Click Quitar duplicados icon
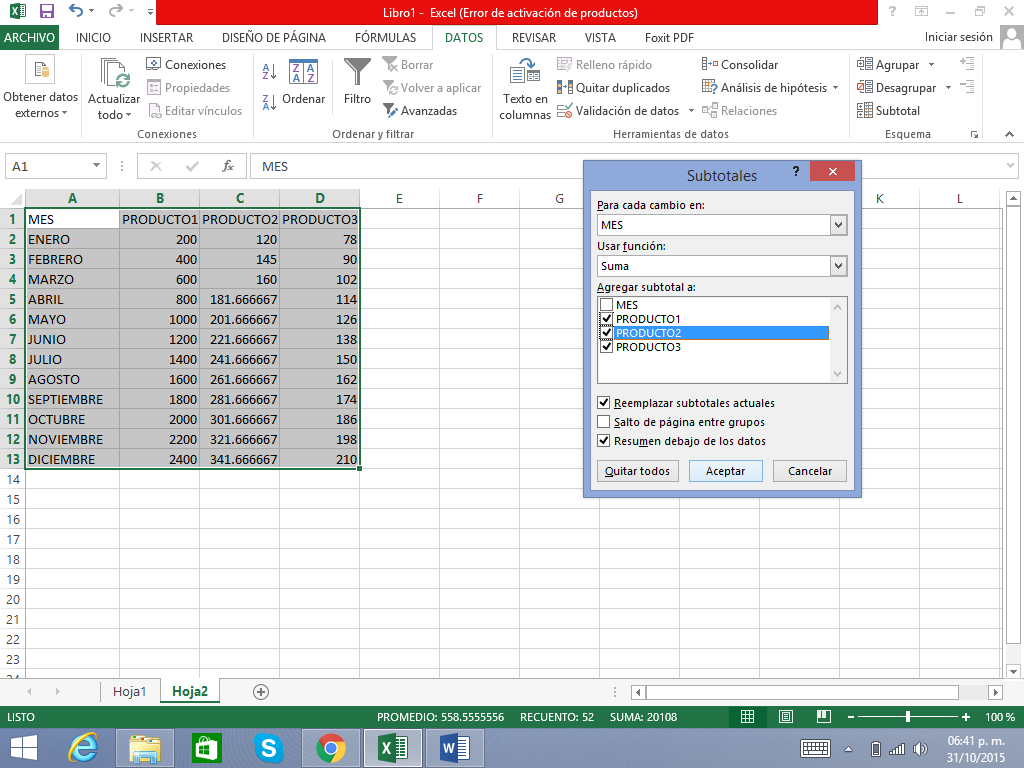Image resolution: width=1024 pixels, height=768 pixels. 565,88
